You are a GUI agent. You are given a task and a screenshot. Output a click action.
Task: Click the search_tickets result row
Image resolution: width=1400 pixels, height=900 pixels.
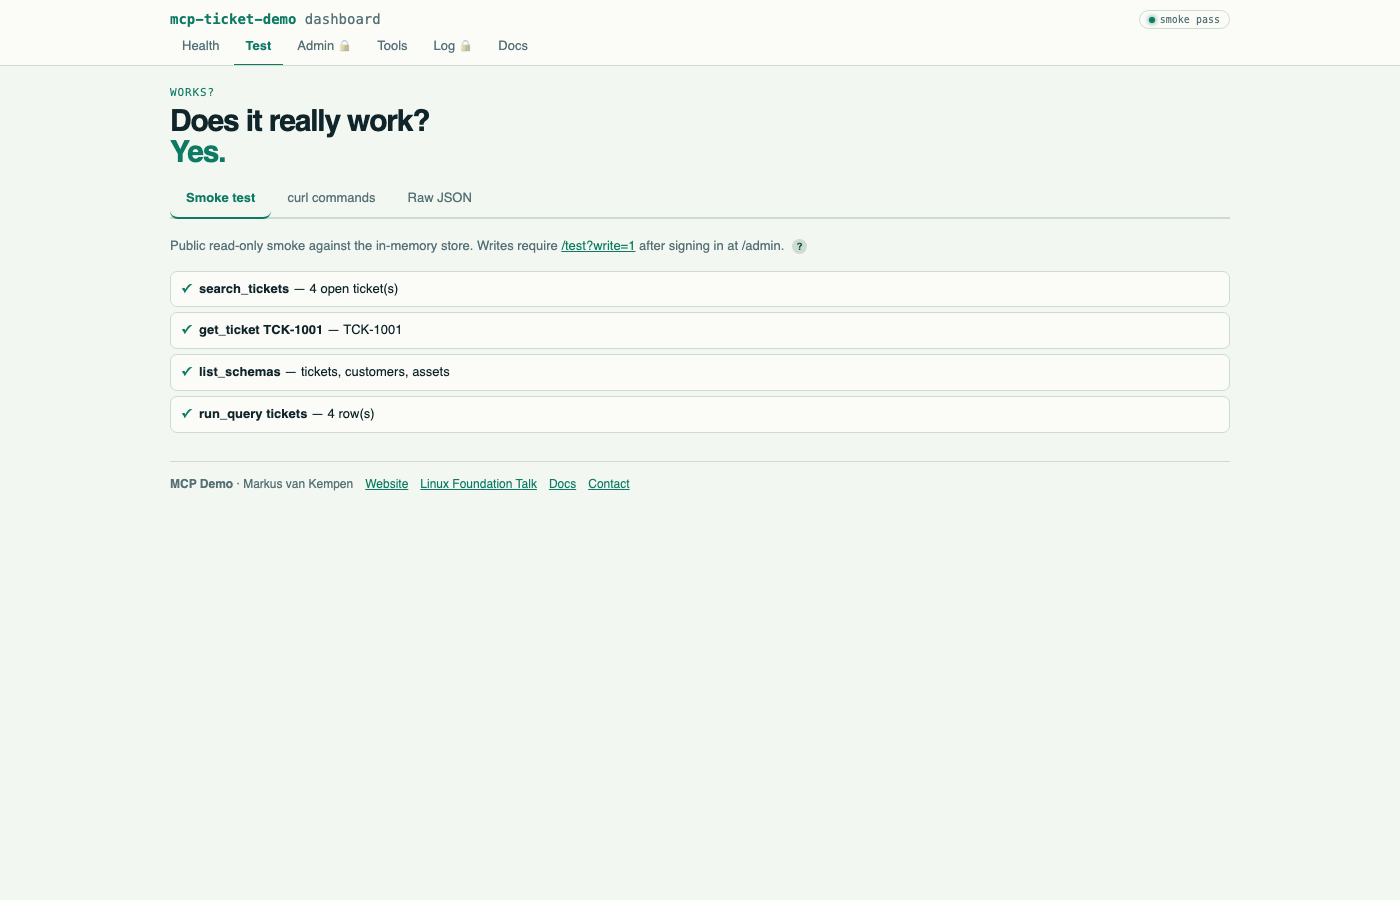coord(700,289)
